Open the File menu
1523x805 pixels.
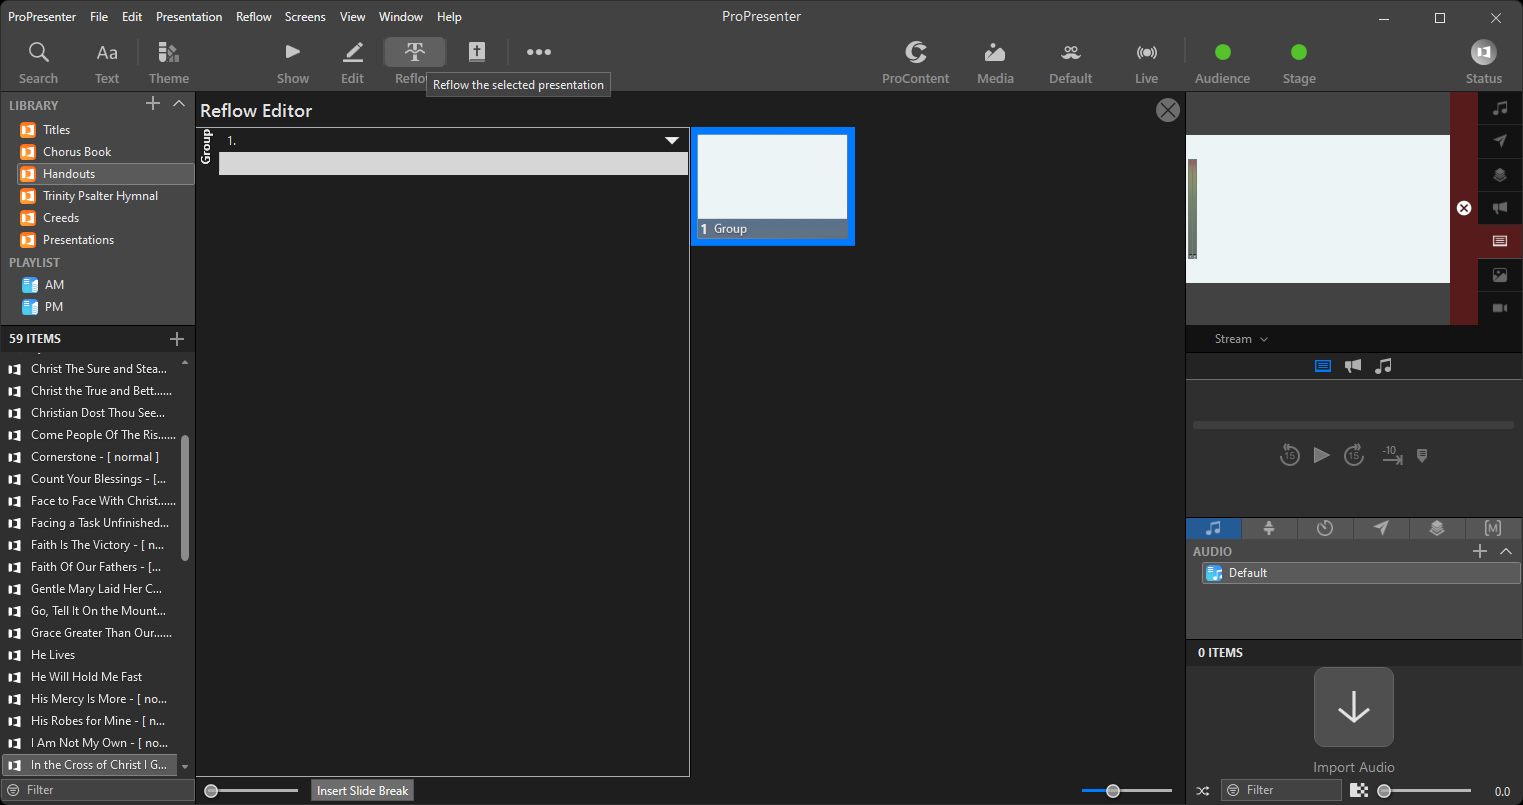click(99, 17)
